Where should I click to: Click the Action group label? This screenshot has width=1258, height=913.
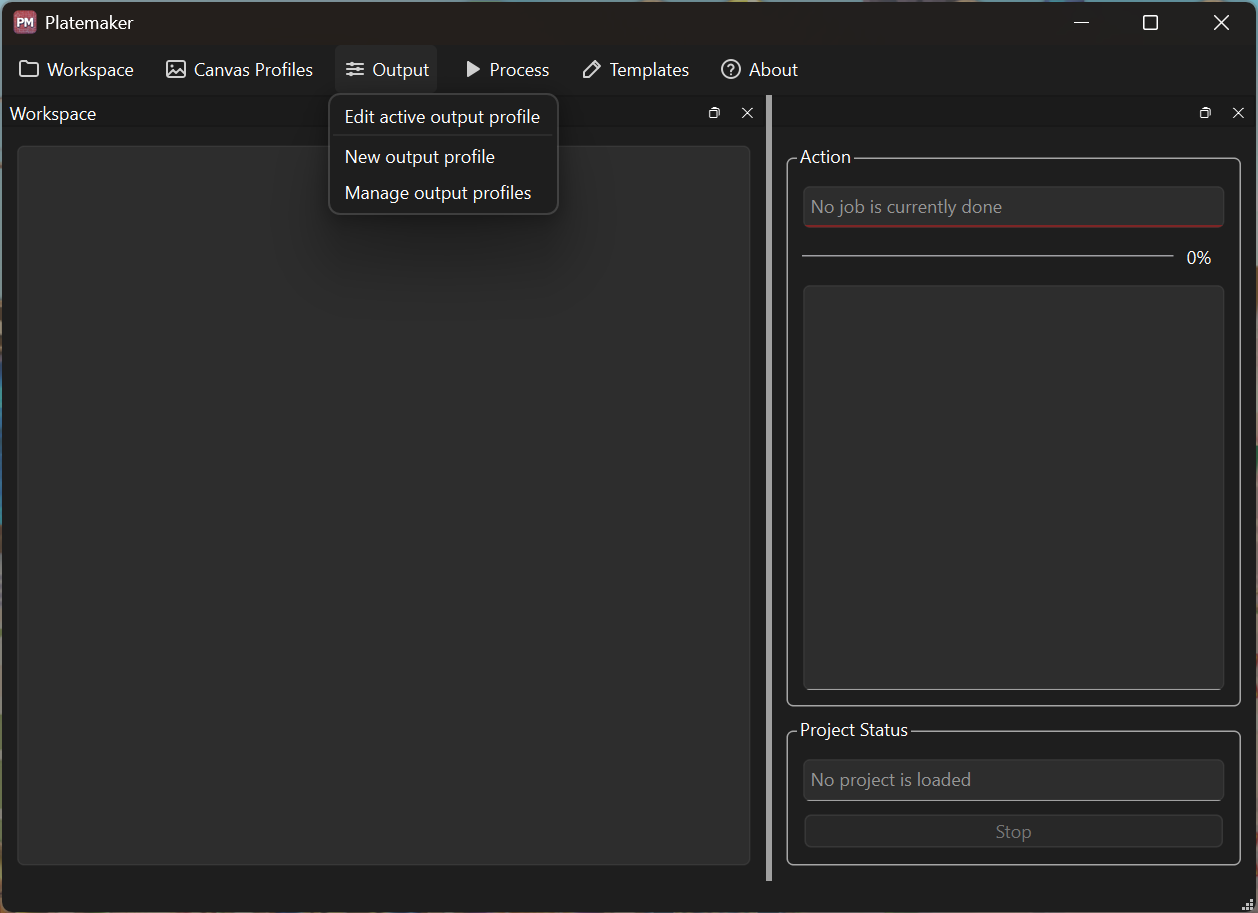coord(825,157)
